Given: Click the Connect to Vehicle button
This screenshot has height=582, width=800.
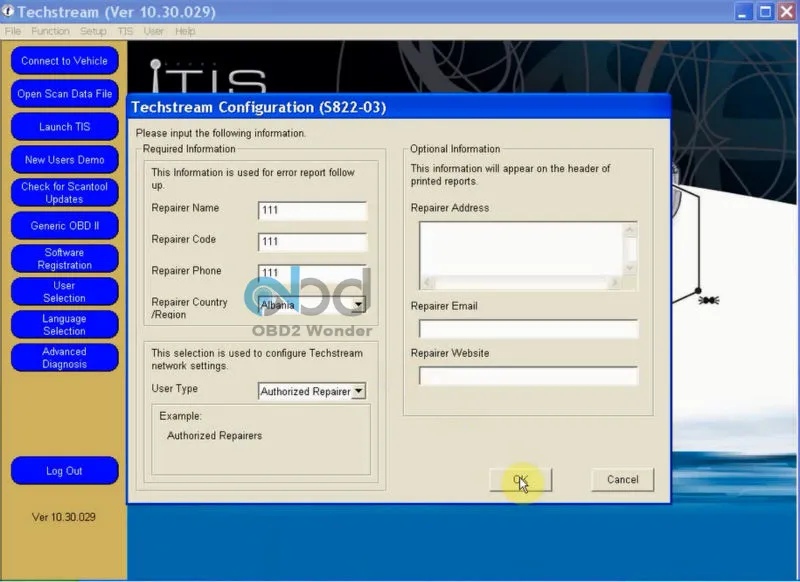Looking at the screenshot, I should click(64, 61).
